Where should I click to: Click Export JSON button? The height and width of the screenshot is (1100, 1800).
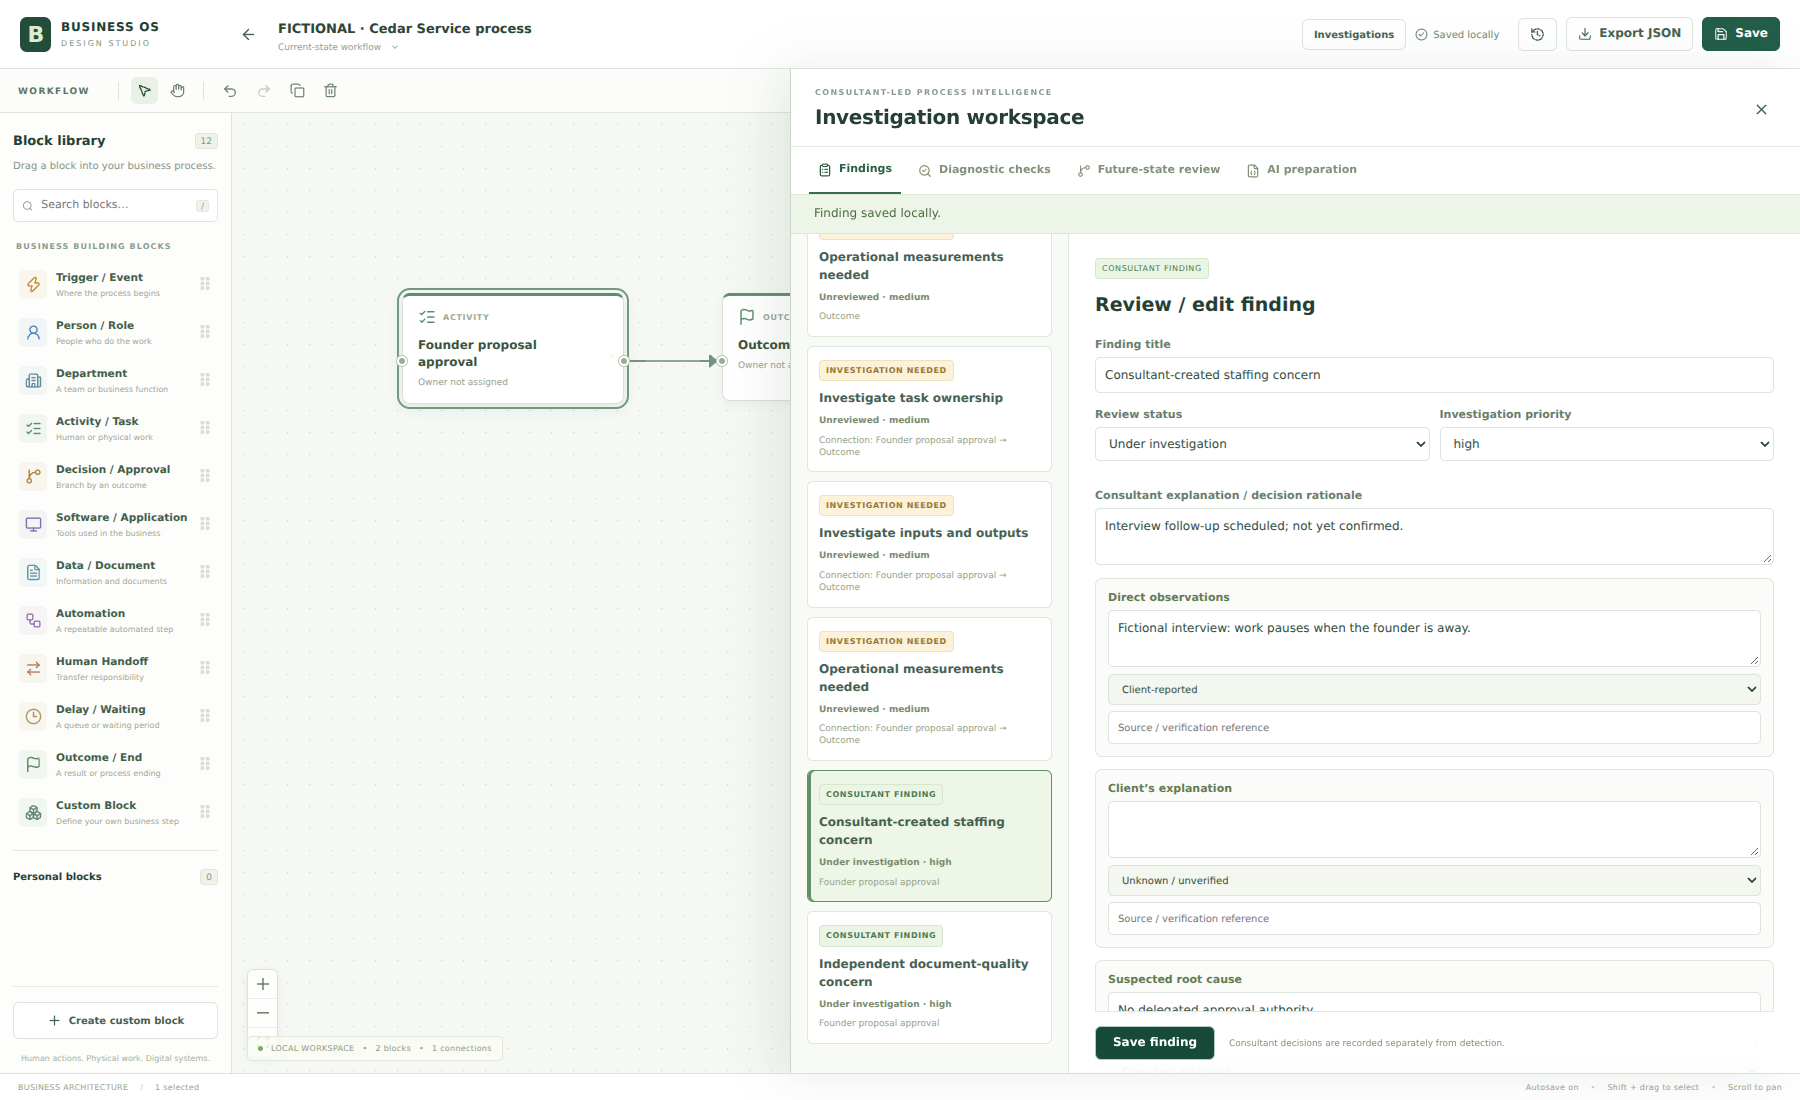1629,34
